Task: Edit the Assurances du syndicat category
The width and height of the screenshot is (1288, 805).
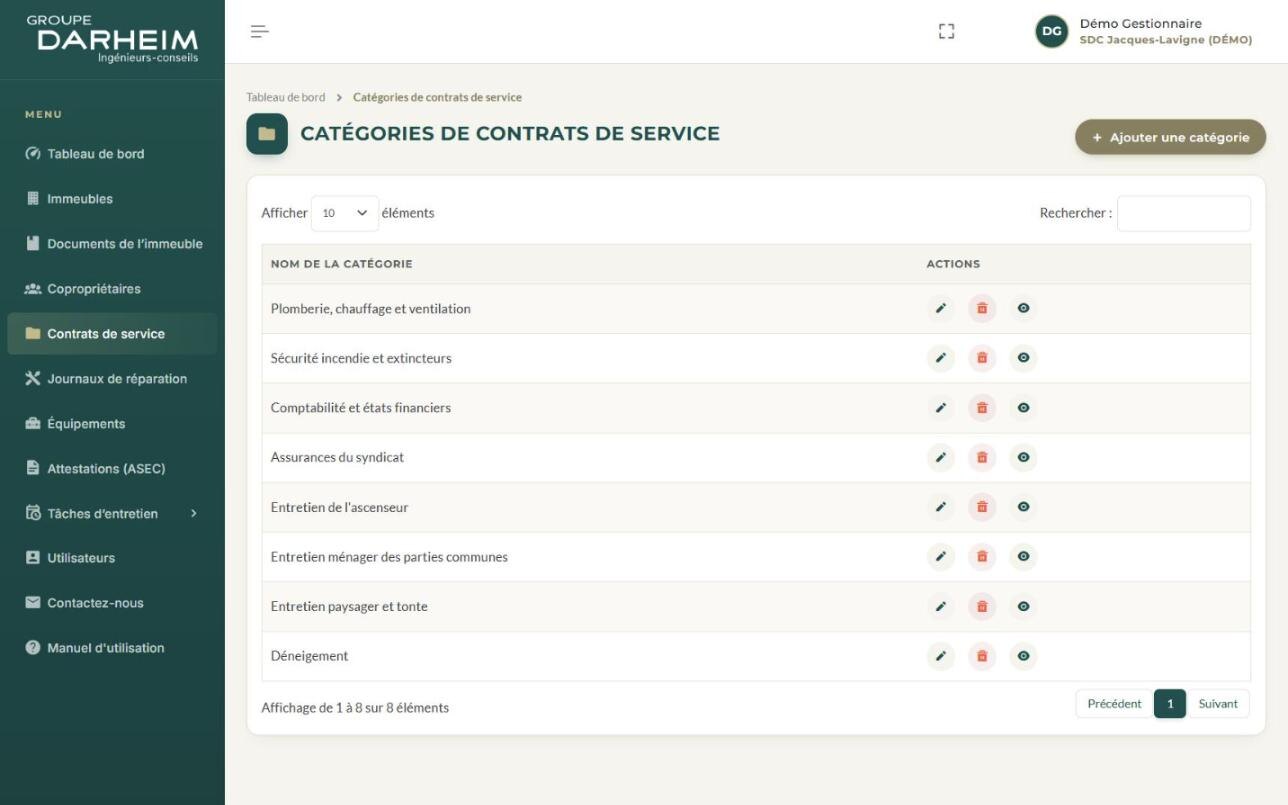Action: tap(941, 458)
